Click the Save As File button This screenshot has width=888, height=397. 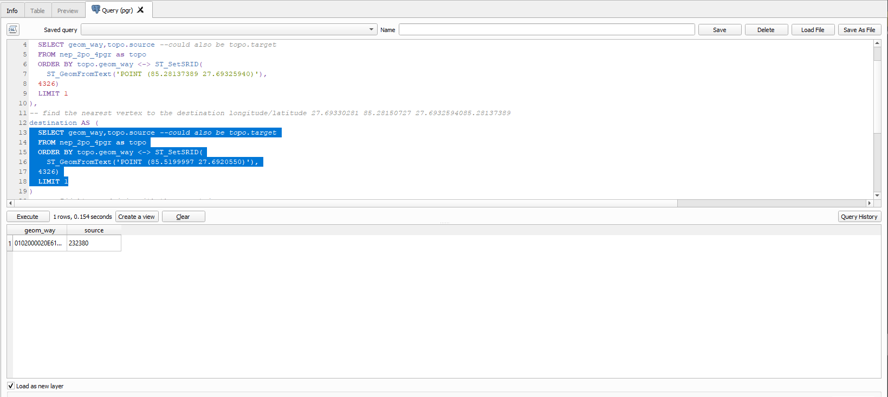859,29
